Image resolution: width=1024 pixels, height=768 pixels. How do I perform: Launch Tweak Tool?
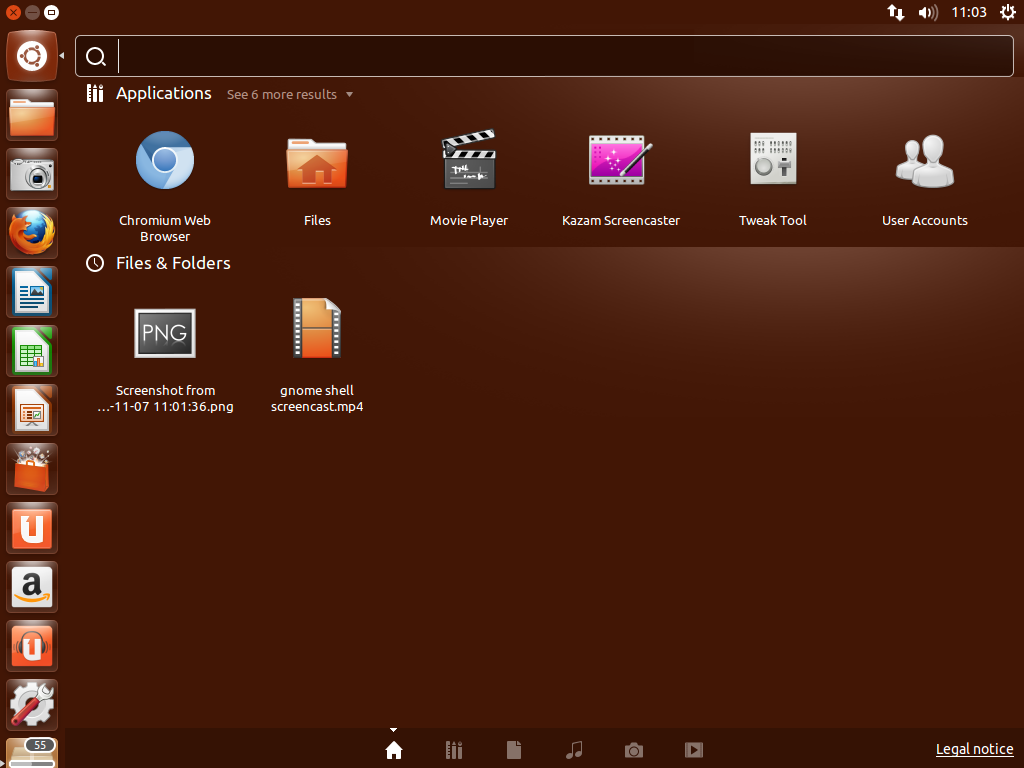772,160
